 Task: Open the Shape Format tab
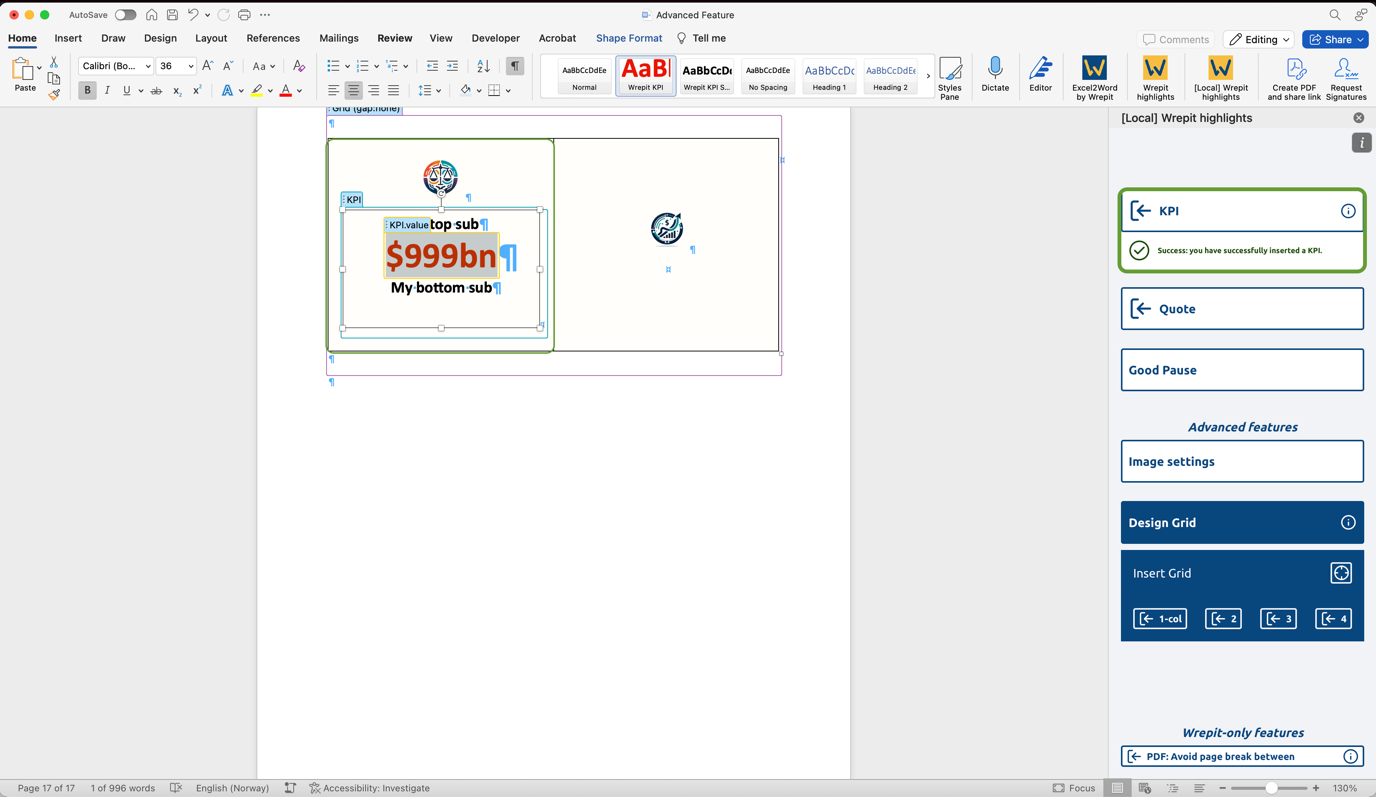(x=629, y=38)
